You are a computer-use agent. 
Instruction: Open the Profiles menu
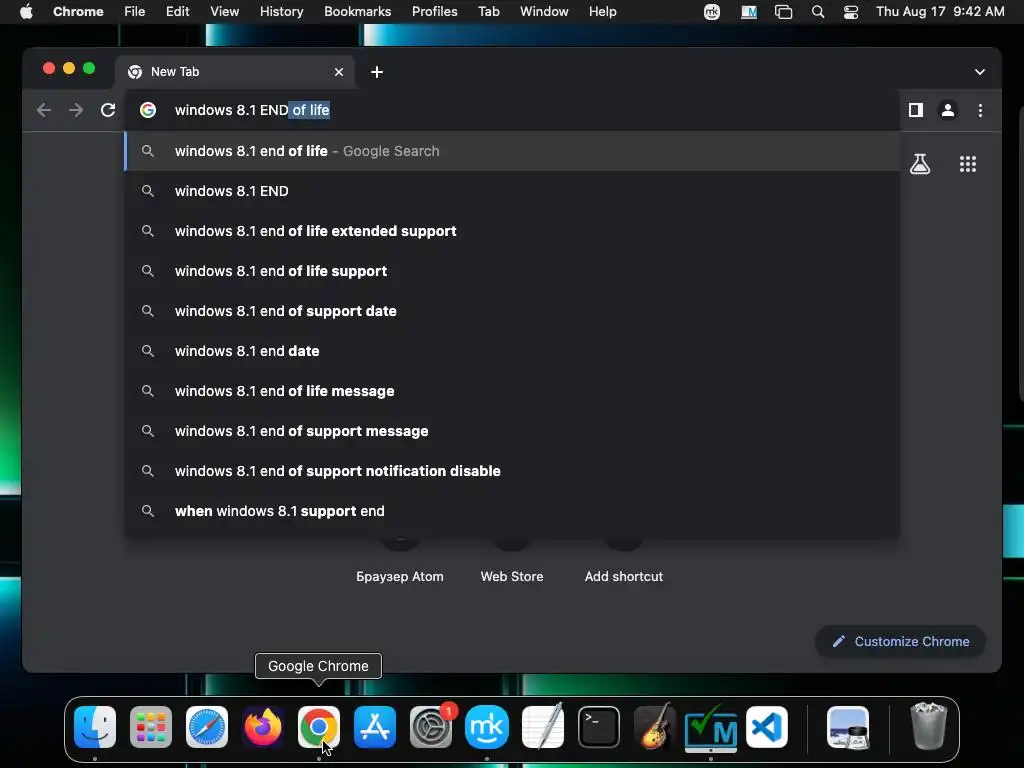pos(434,12)
